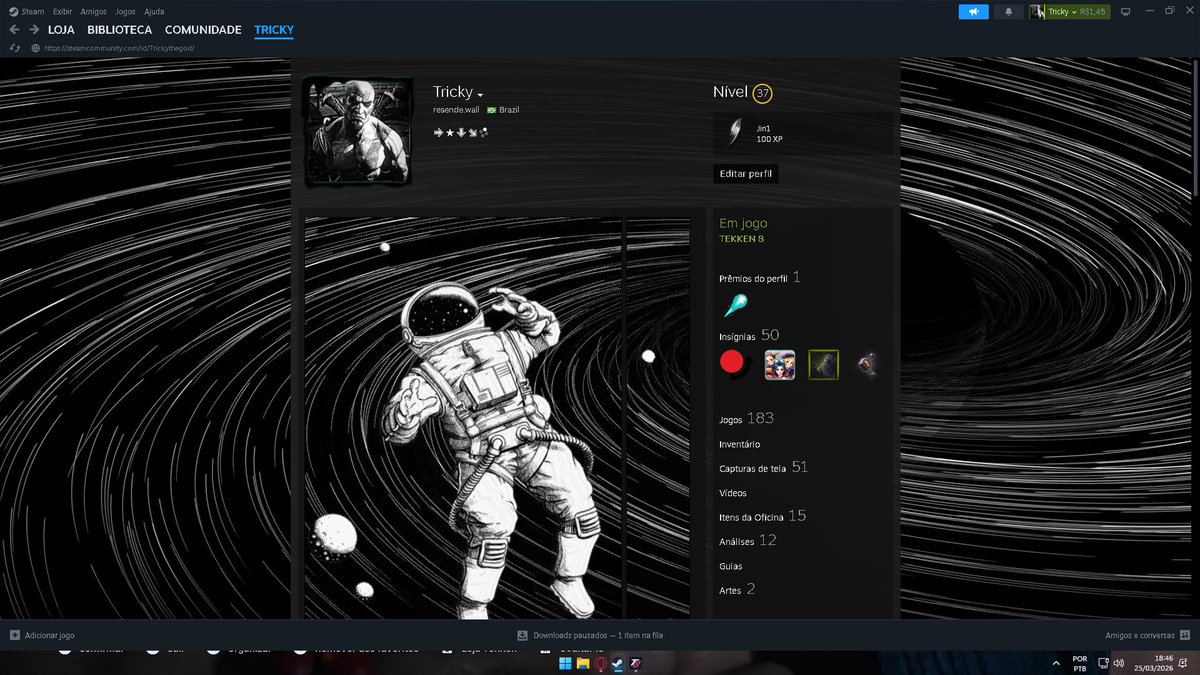Open the Jin1 featured badge
1200x675 pixels.
pyautogui.click(x=803, y=133)
